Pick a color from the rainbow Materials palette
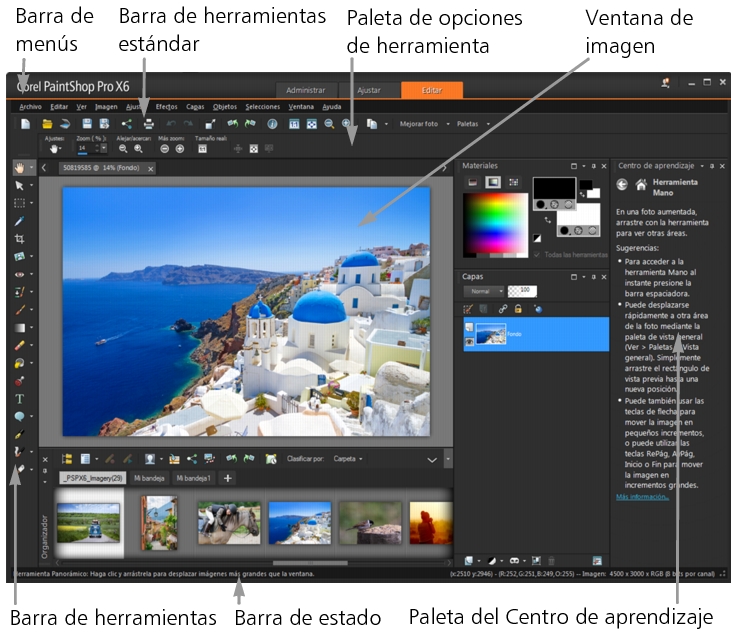The height and width of the screenshot is (637, 731). tap(494, 219)
